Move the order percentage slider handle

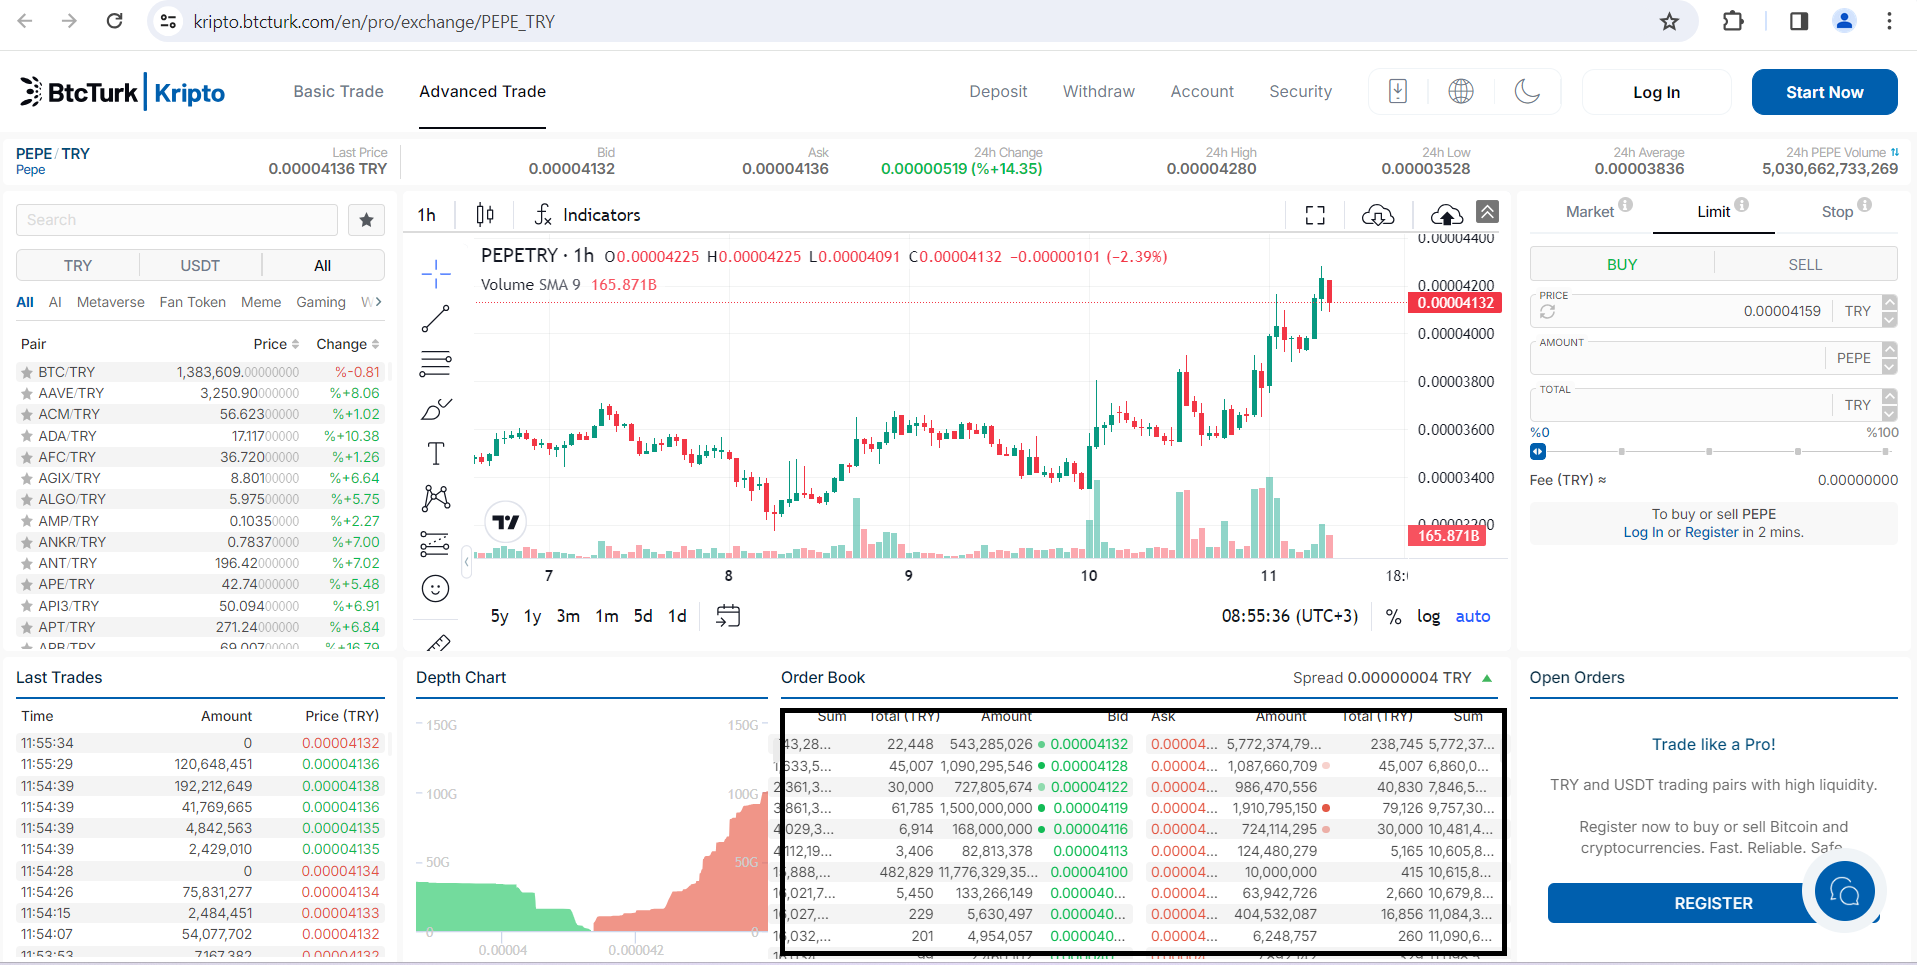[x=1537, y=452]
